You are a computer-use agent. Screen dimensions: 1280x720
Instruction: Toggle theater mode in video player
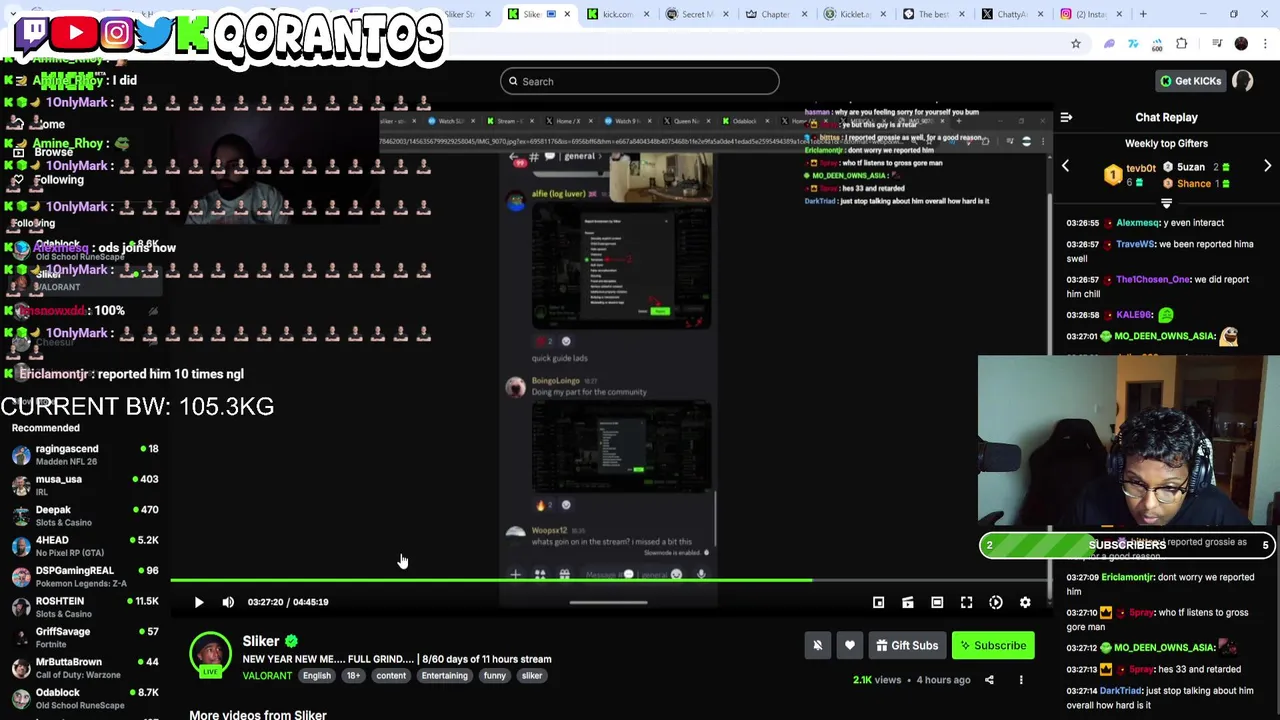pyautogui.click(x=937, y=602)
